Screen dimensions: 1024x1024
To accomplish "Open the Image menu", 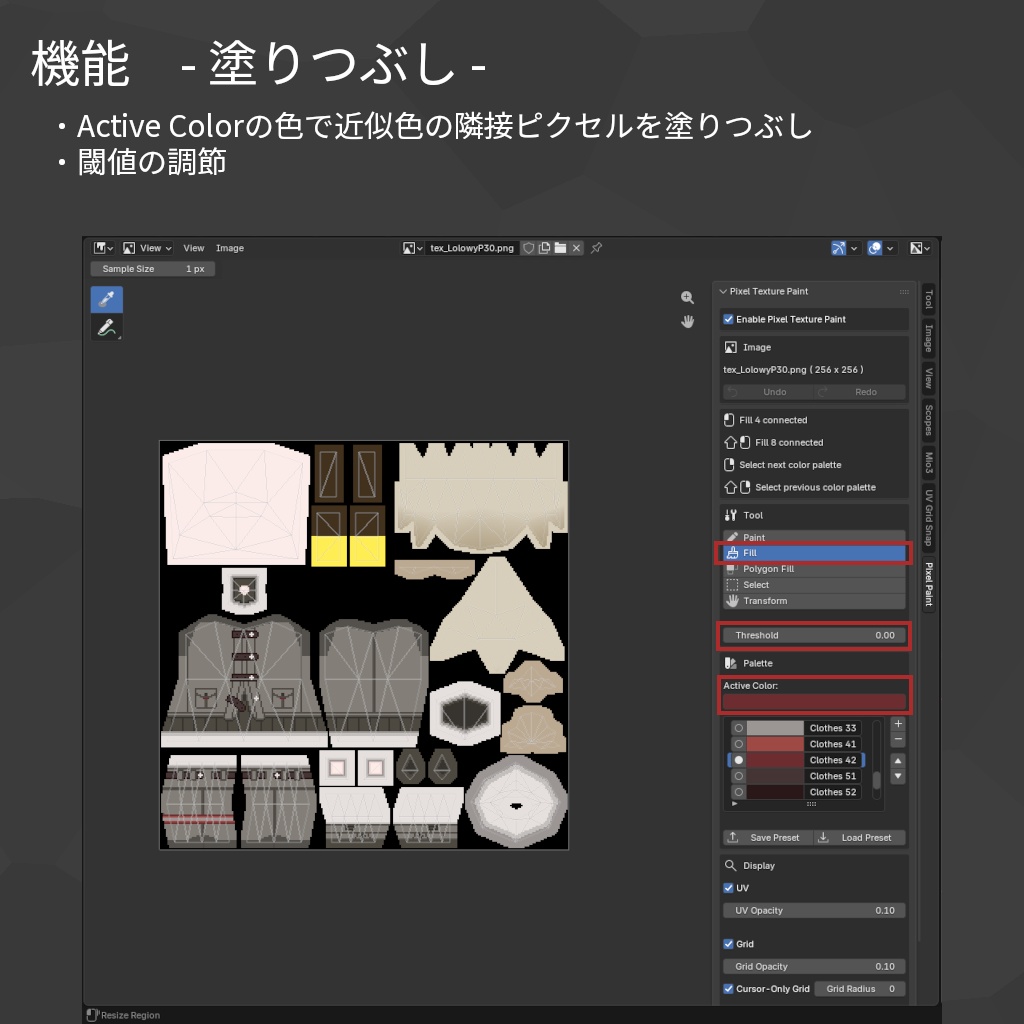I will point(230,248).
